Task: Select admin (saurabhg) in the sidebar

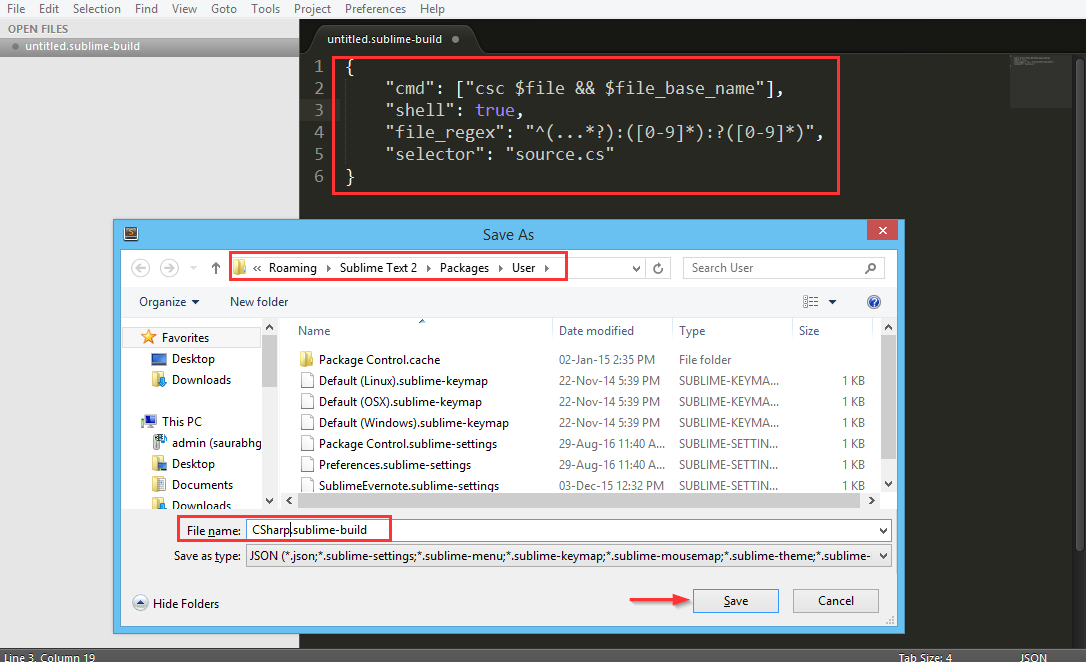Action: pyautogui.click(x=214, y=442)
